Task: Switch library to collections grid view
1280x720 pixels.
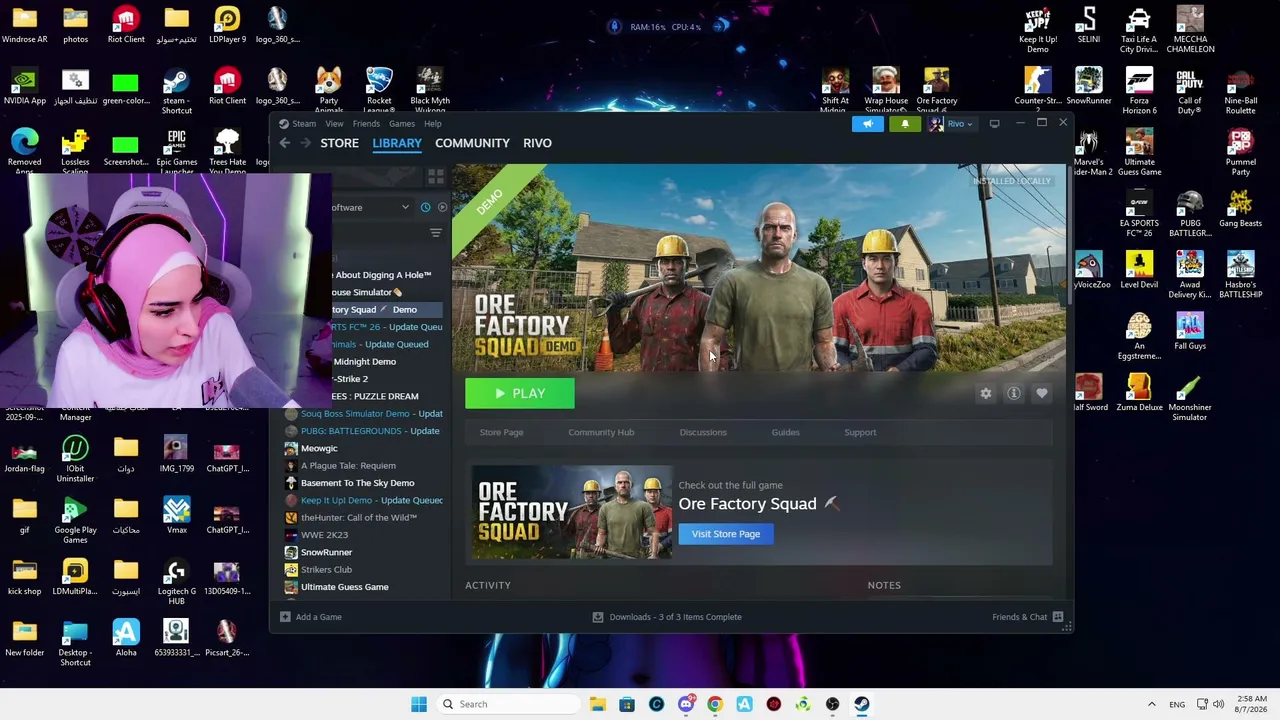Action: (435, 177)
